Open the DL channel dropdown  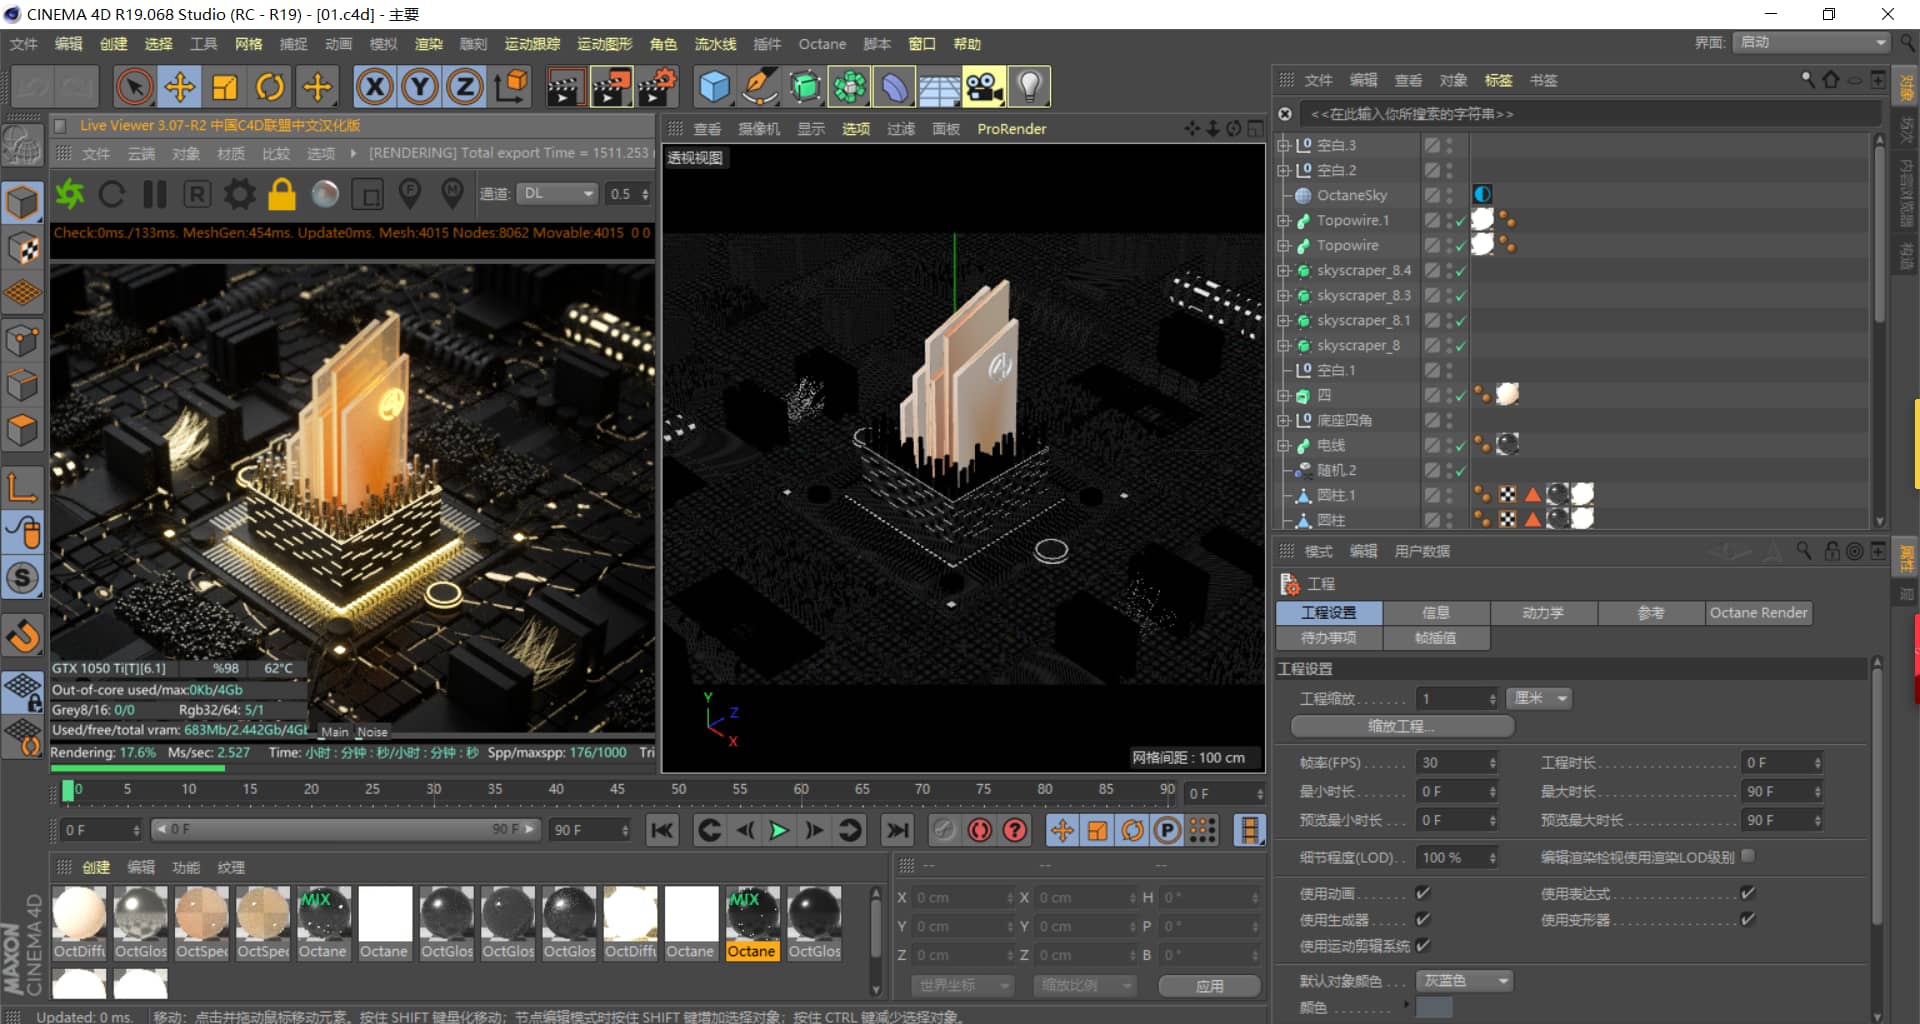click(557, 194)
